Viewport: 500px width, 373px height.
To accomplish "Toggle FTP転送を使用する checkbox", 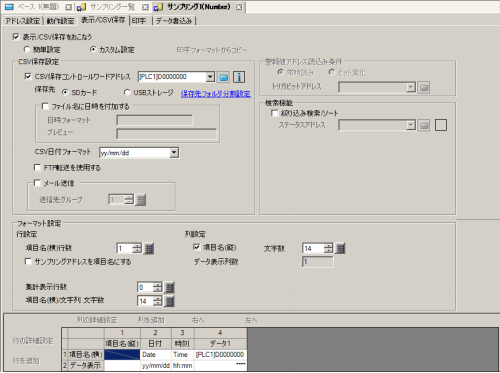I will [37, 167].
